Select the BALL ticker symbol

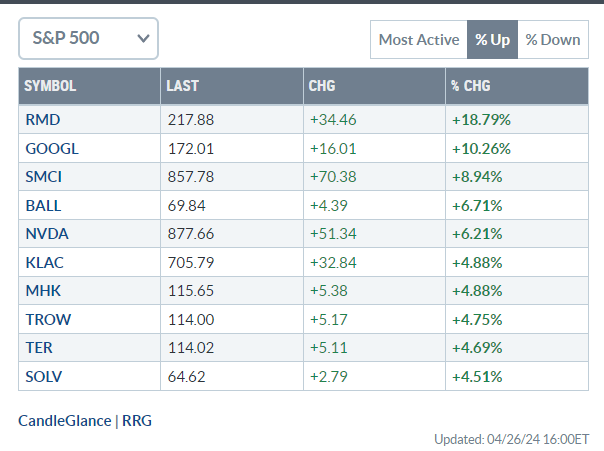coord(42,206)
